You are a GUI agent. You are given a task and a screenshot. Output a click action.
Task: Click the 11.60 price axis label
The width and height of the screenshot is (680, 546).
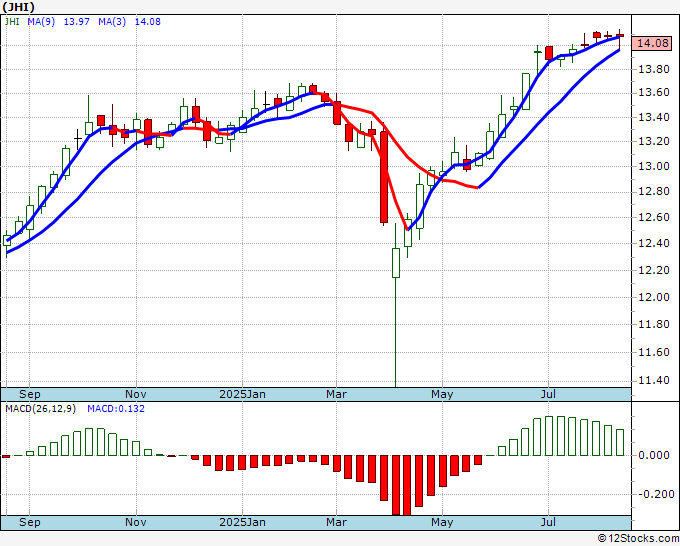(x=653, y=352)
